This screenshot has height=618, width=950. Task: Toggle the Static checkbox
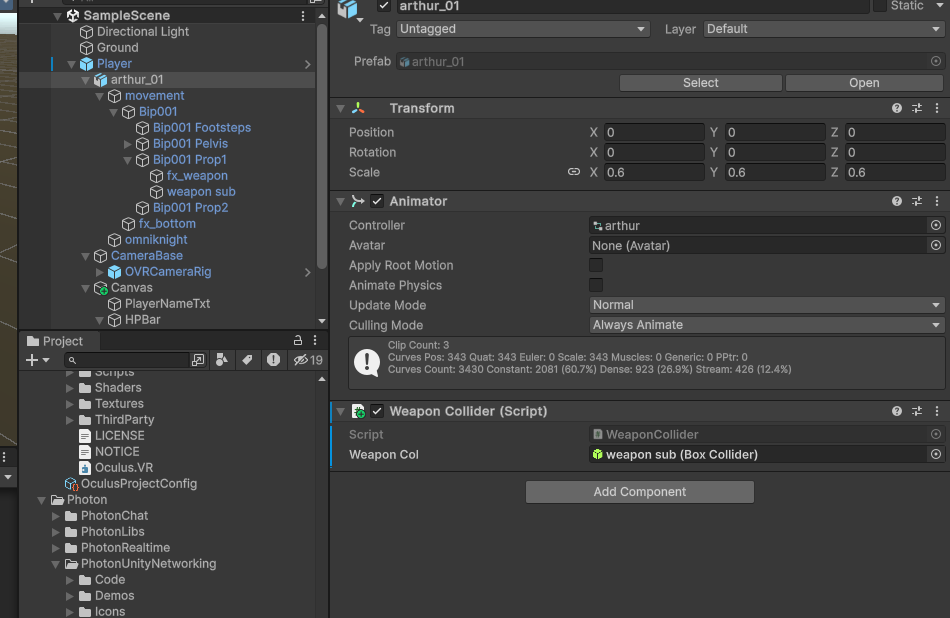pos(879,6)
